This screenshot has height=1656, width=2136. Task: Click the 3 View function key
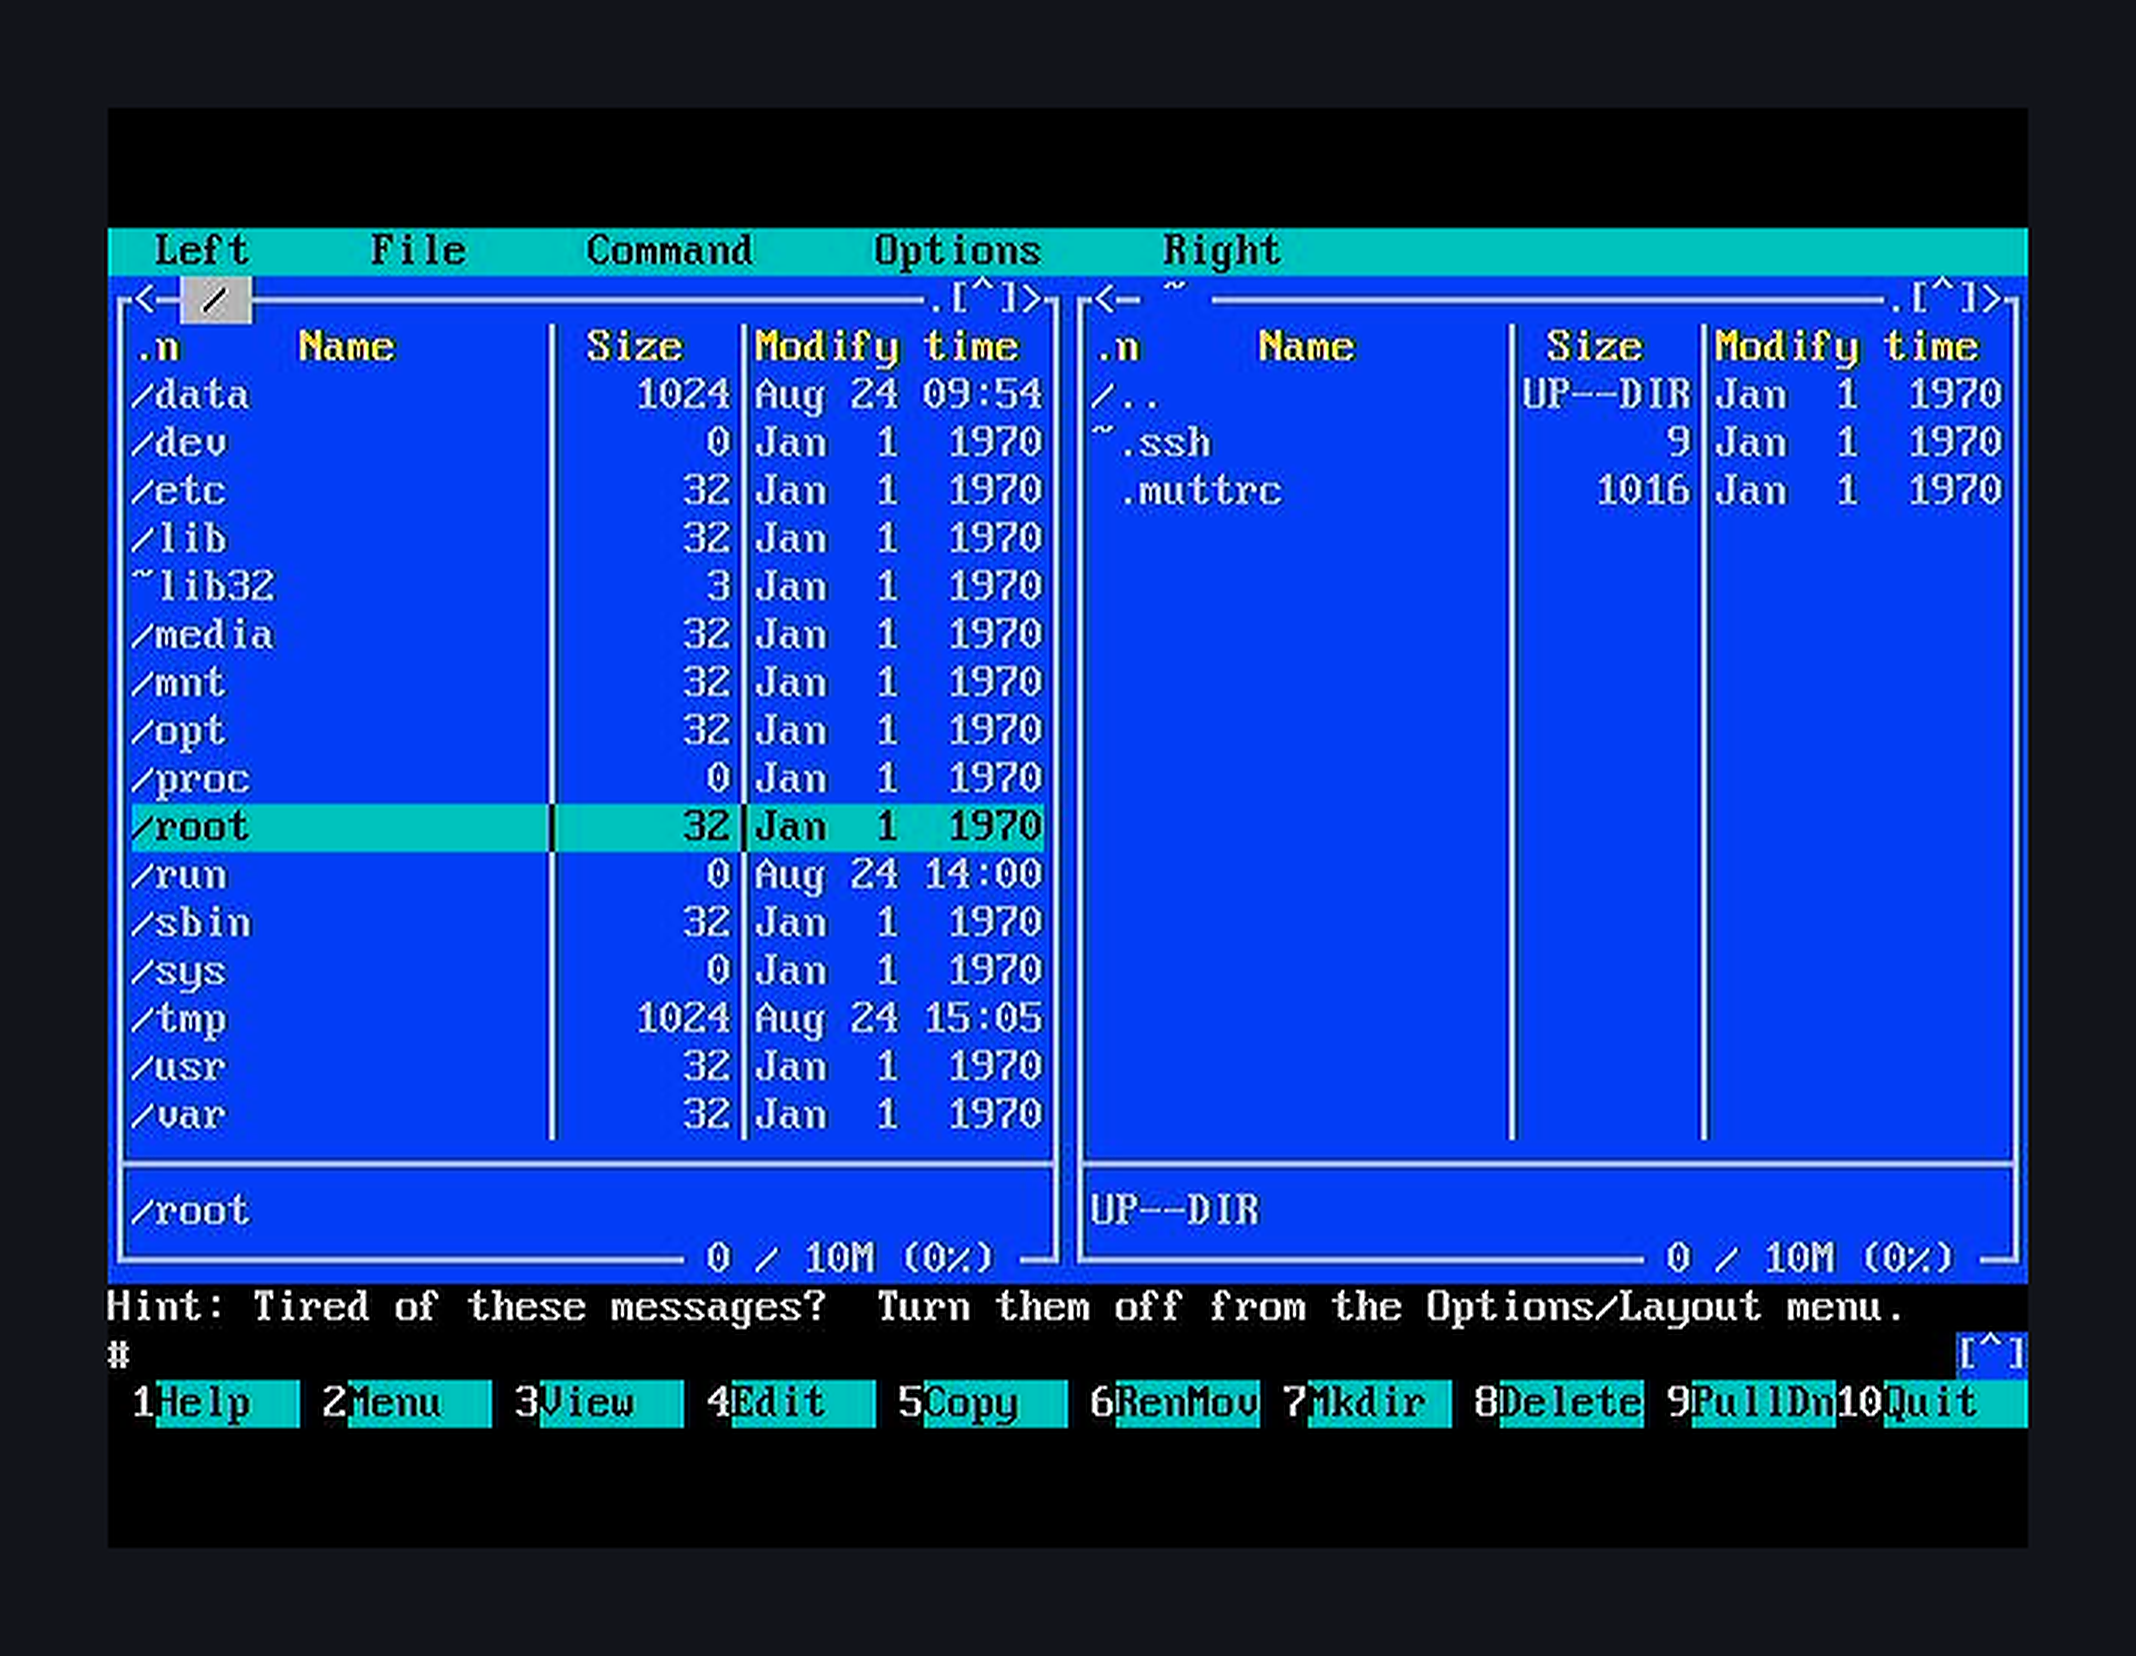point(599,1403)
